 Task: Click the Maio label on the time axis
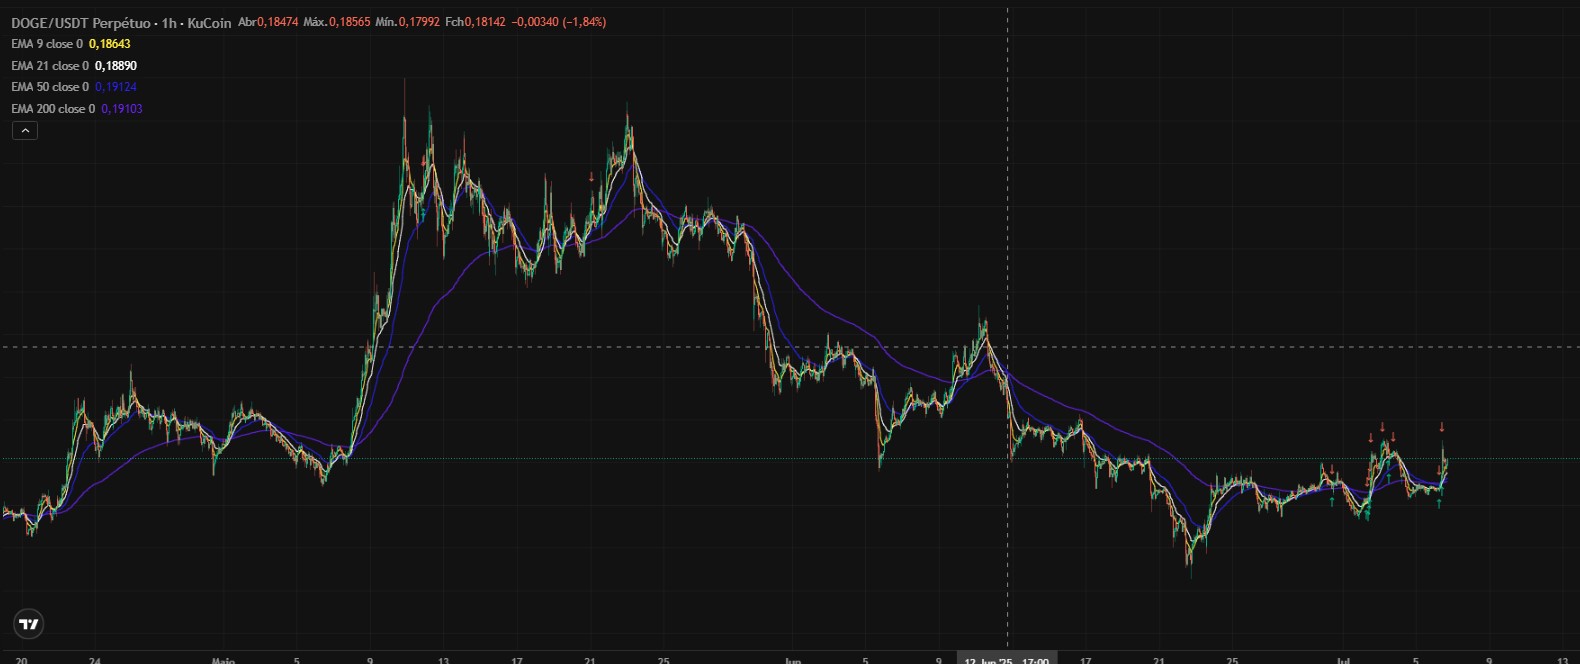223,659
